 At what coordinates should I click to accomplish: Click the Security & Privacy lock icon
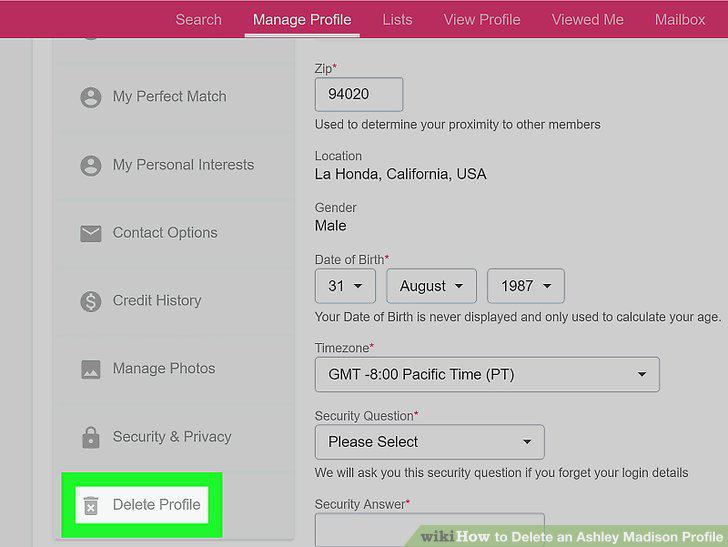(91, 437)
